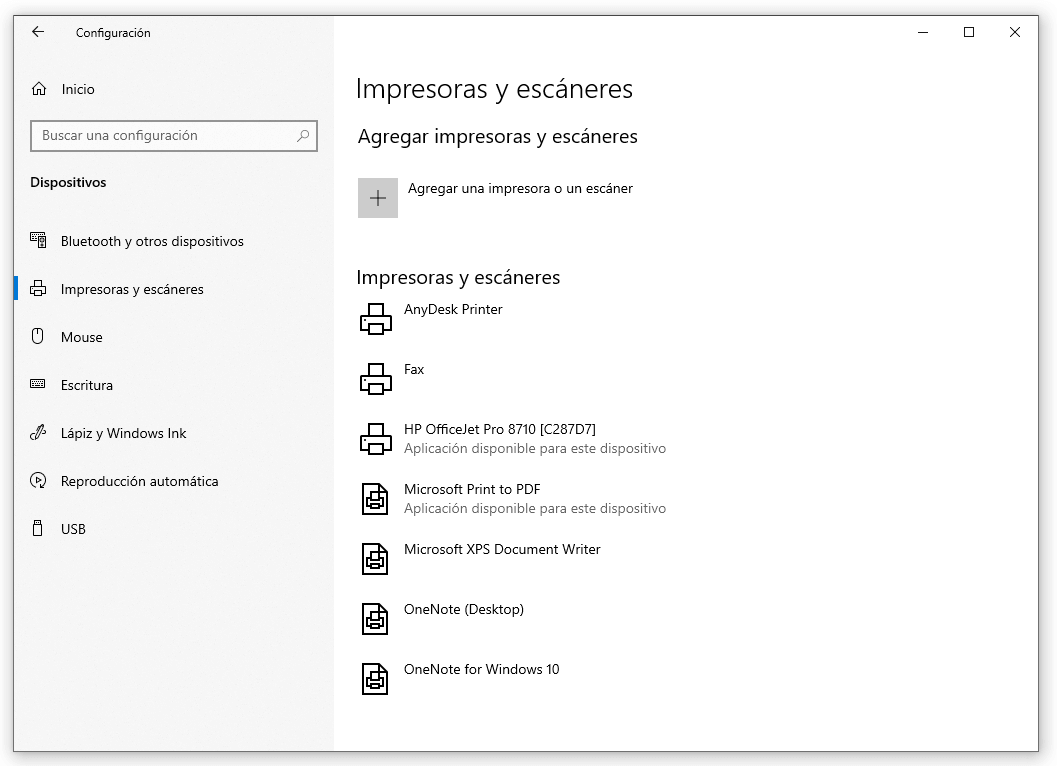Open the Mouse settings page

(82, 337)
